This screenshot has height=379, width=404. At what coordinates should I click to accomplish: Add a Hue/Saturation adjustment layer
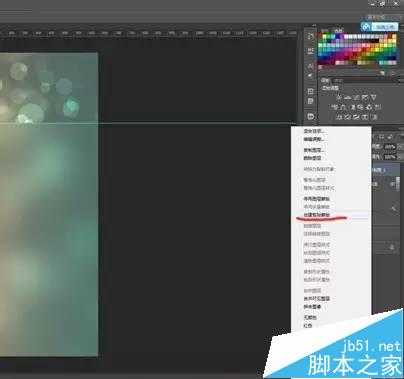point(334,107)
